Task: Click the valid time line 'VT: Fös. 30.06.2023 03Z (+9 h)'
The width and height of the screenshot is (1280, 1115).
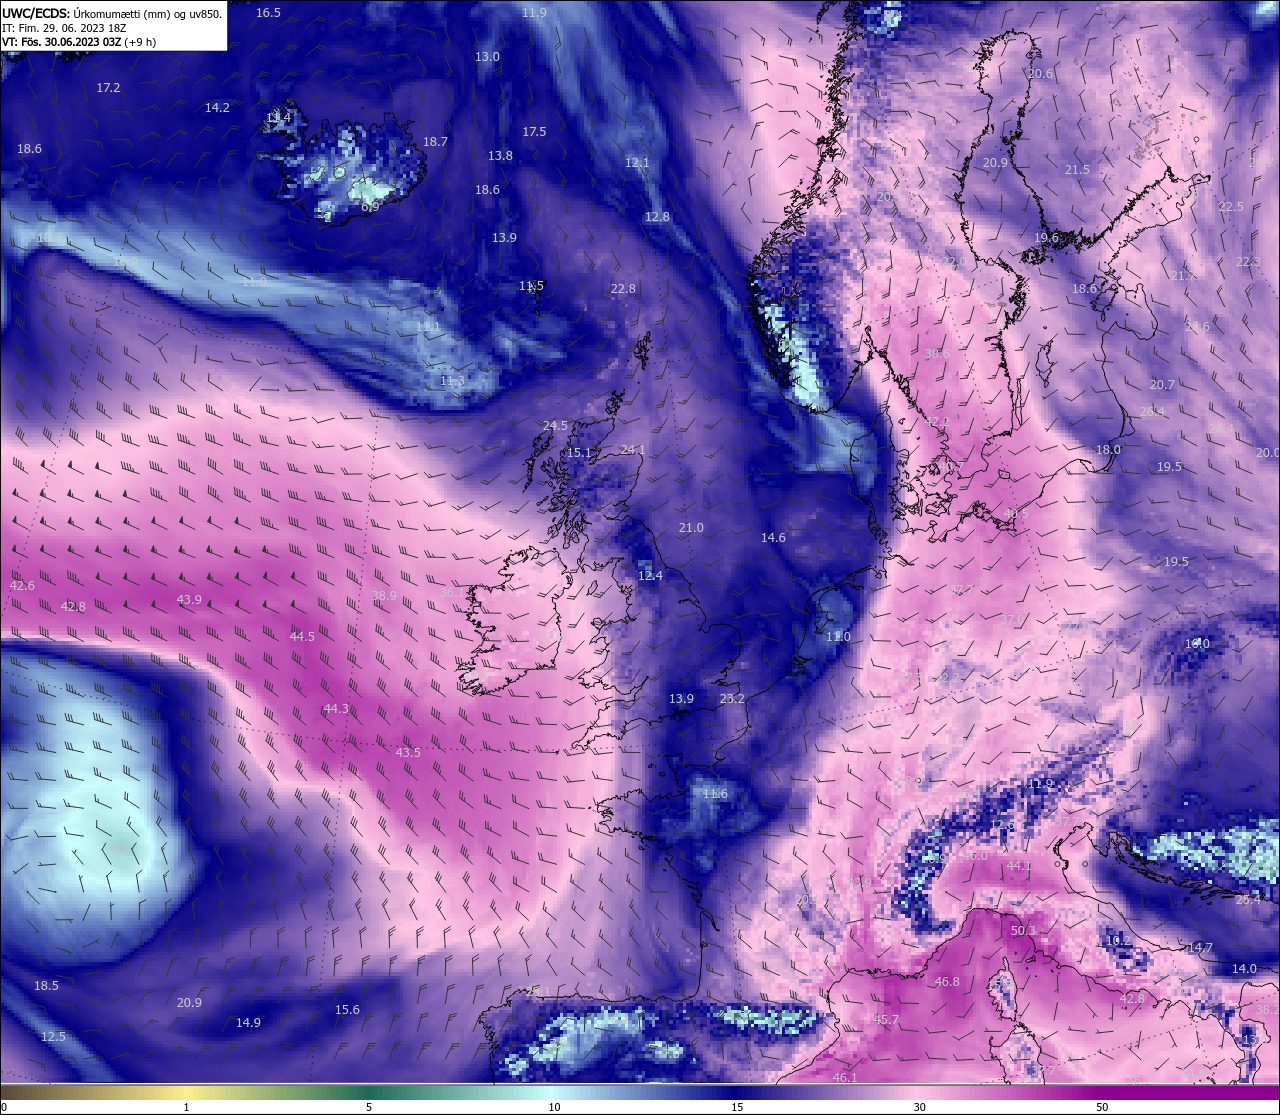Action: pyautogui.click(x=79, y=42)
